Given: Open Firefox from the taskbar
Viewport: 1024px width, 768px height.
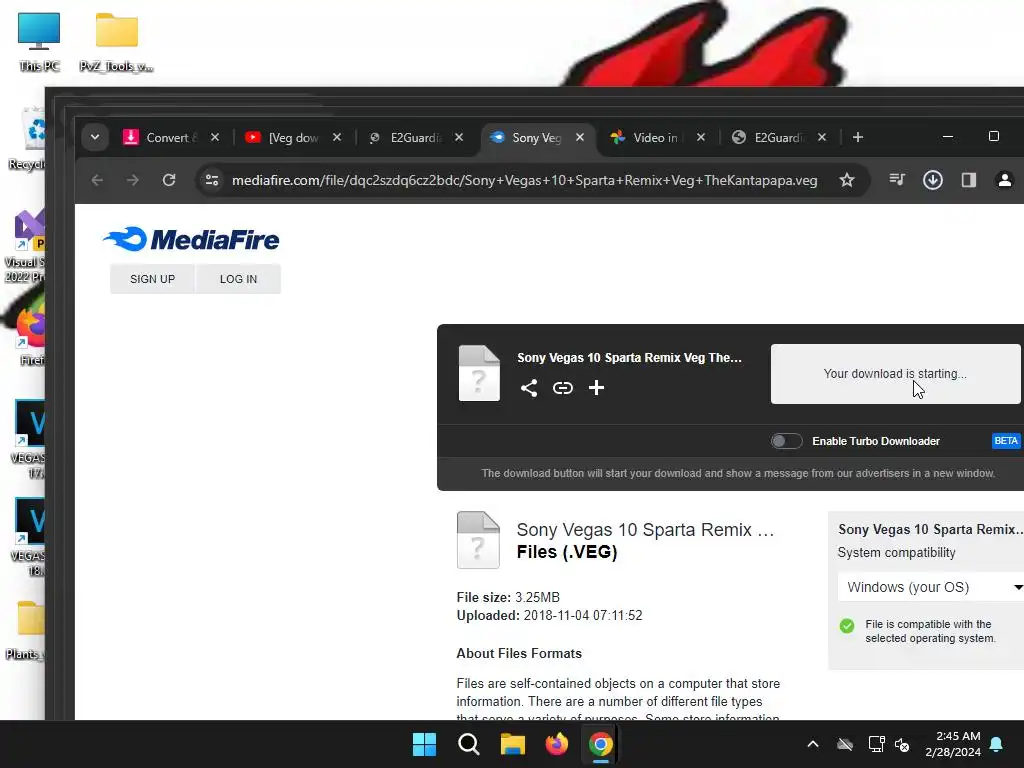Looking at the screenshot, I should coord(557,744).
